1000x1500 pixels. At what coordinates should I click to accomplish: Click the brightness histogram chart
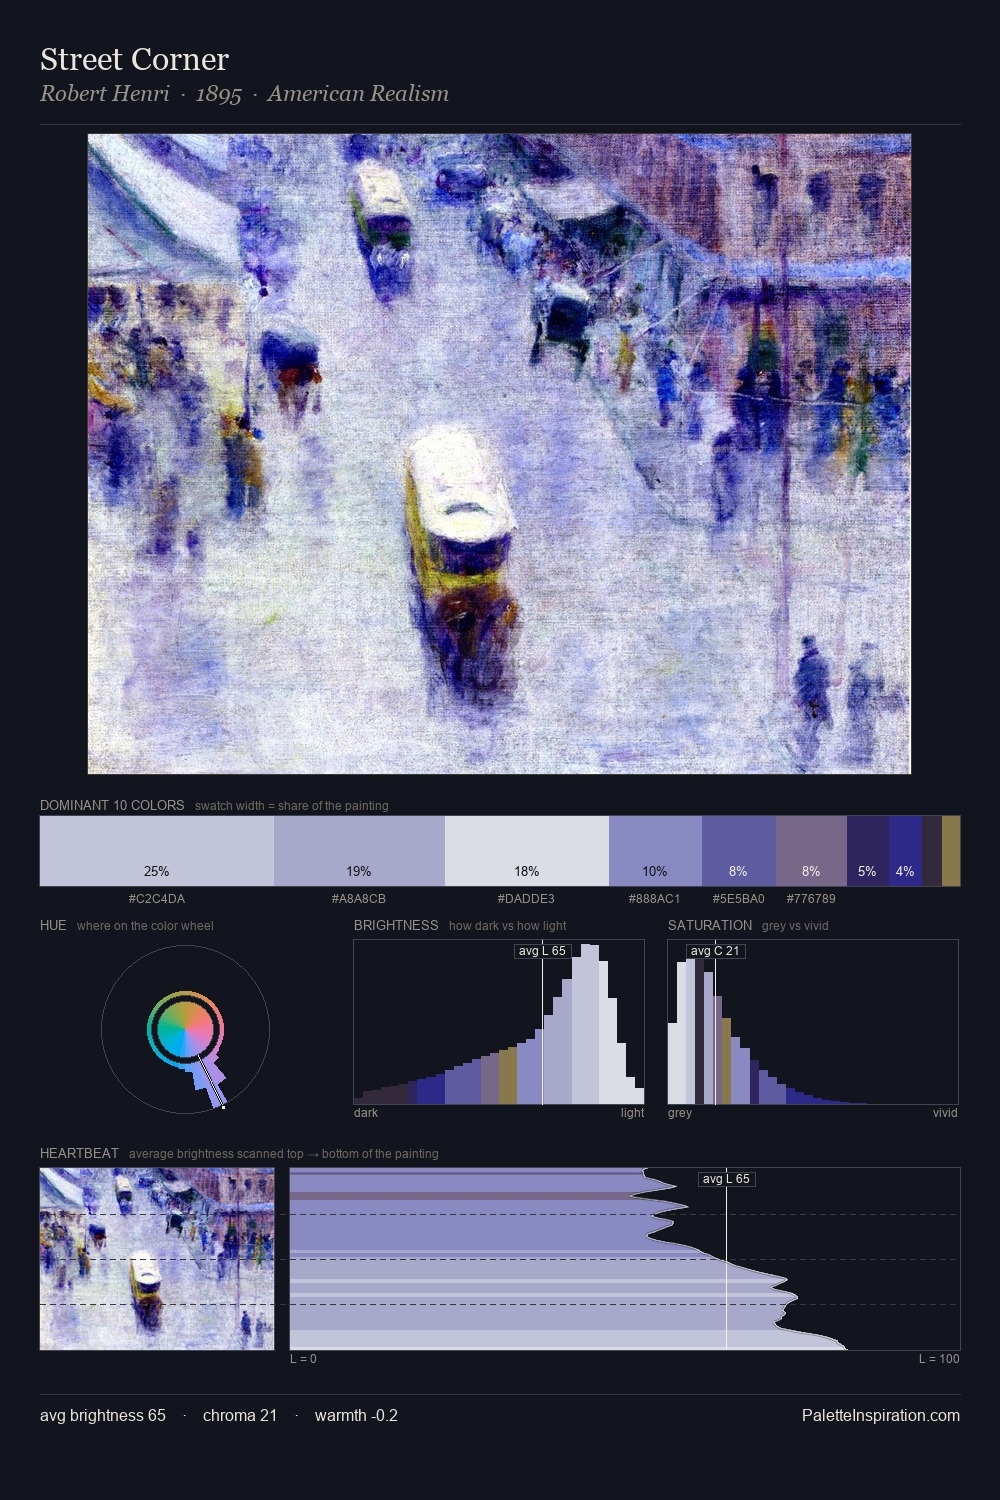pyautogui.click(x=499, y=1022)
